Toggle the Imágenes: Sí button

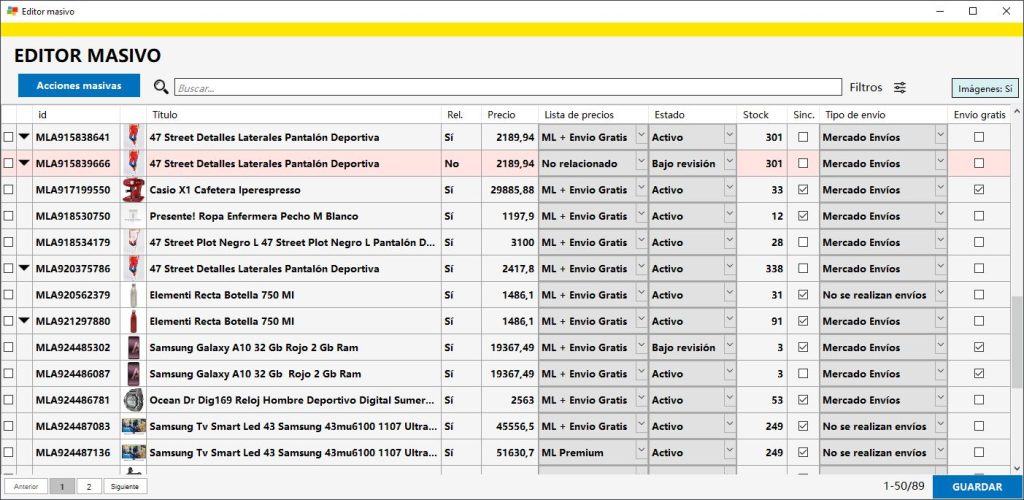click(x=985, y=87)
